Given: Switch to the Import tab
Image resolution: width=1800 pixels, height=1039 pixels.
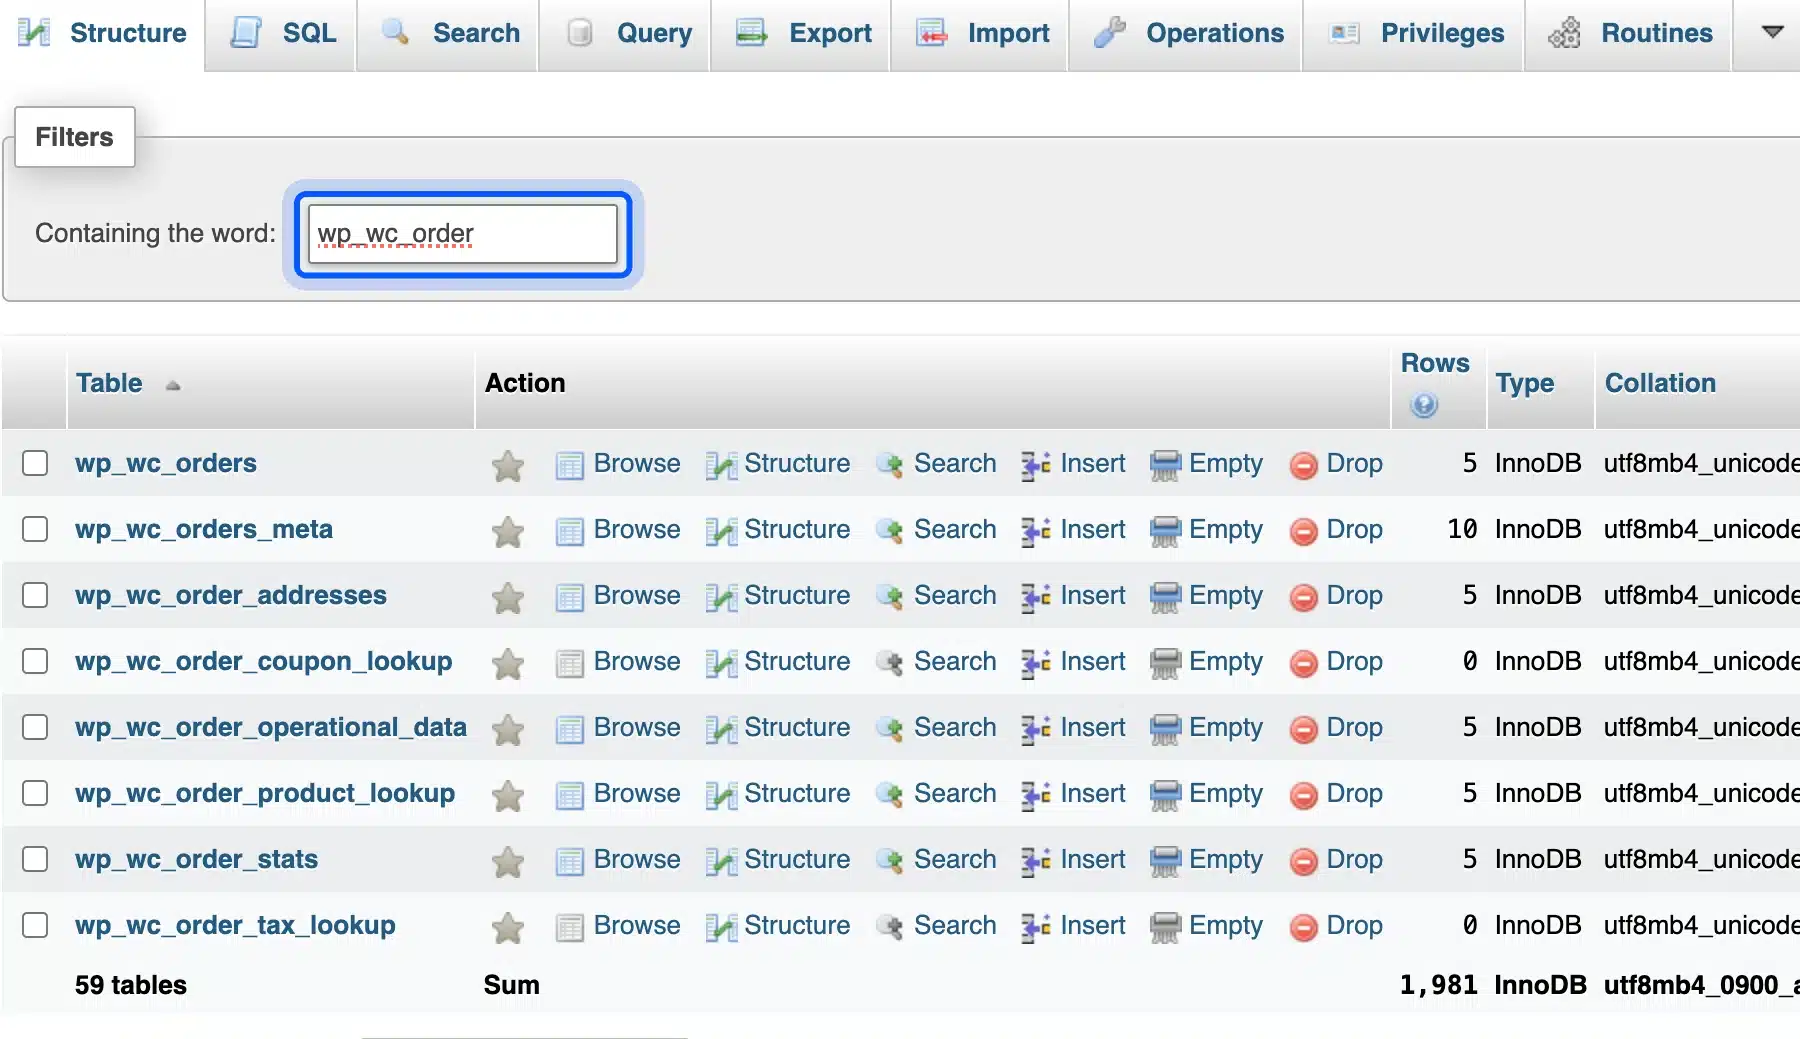Looking at the screenshot, I should click(980, 34).
